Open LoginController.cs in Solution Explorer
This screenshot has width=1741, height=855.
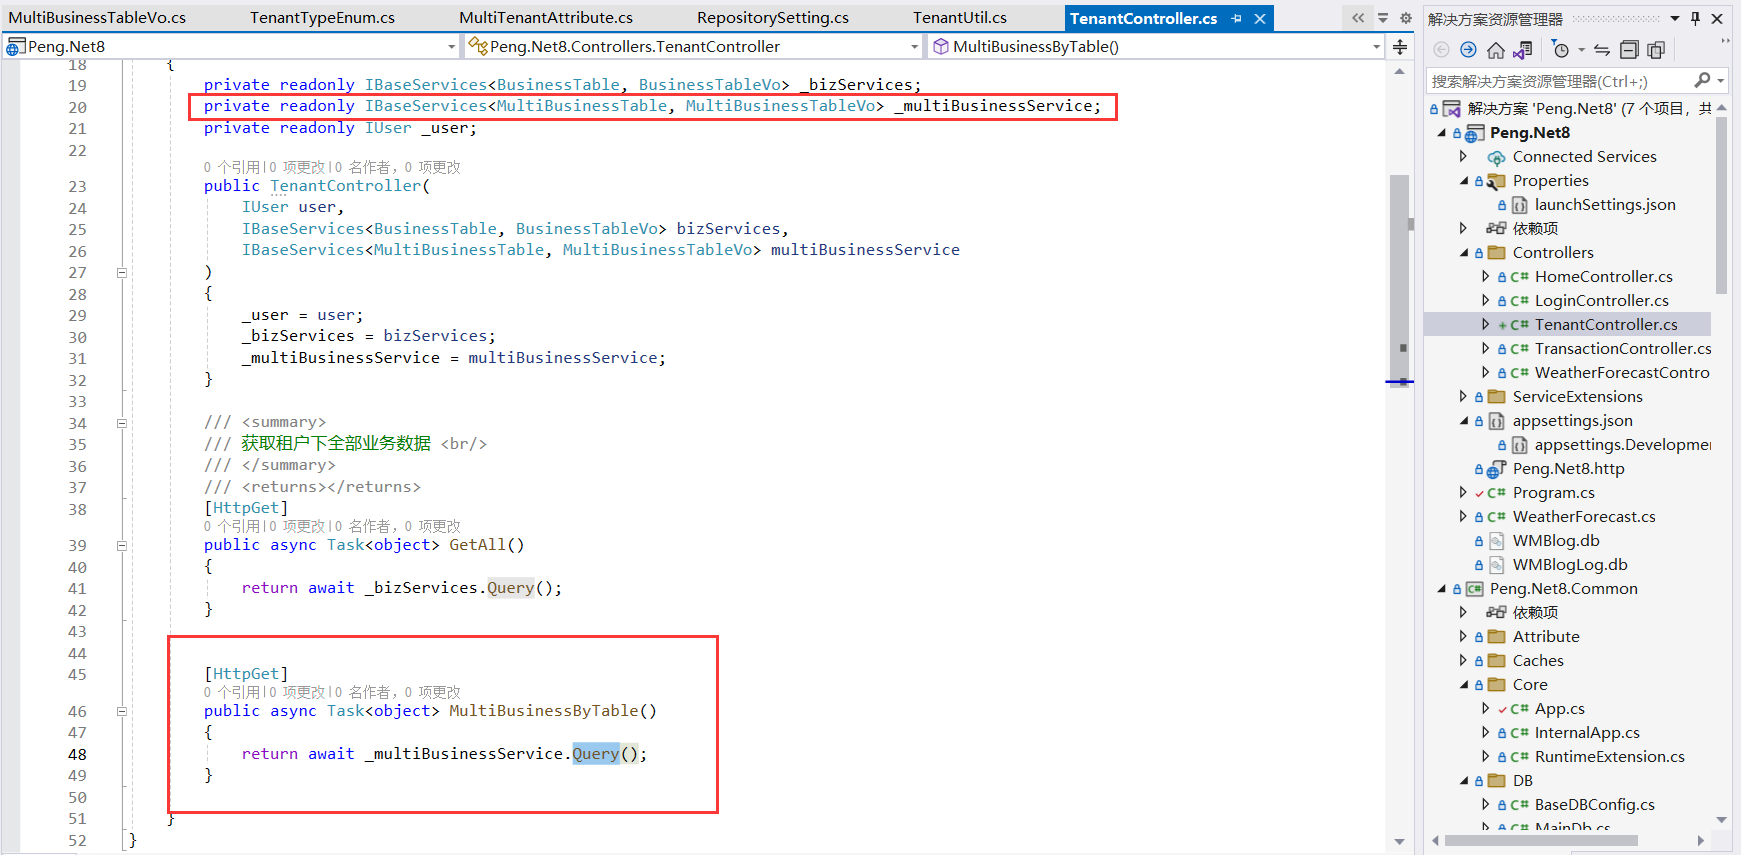1601,301
